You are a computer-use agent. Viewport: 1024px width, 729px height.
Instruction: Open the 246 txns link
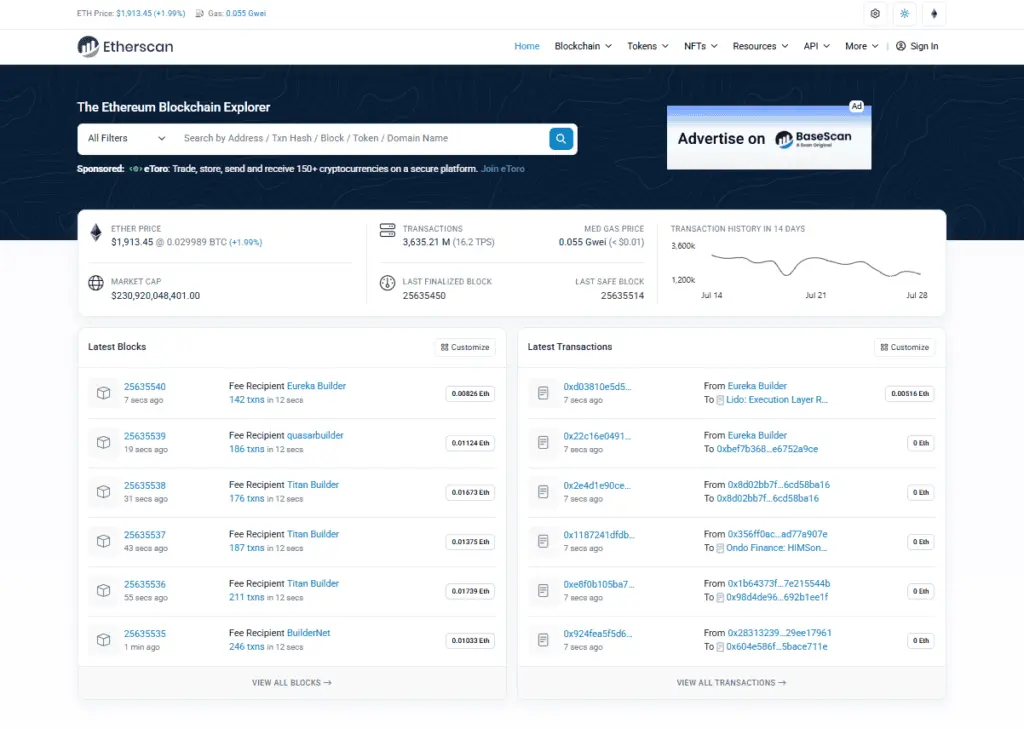coord(247,647)
